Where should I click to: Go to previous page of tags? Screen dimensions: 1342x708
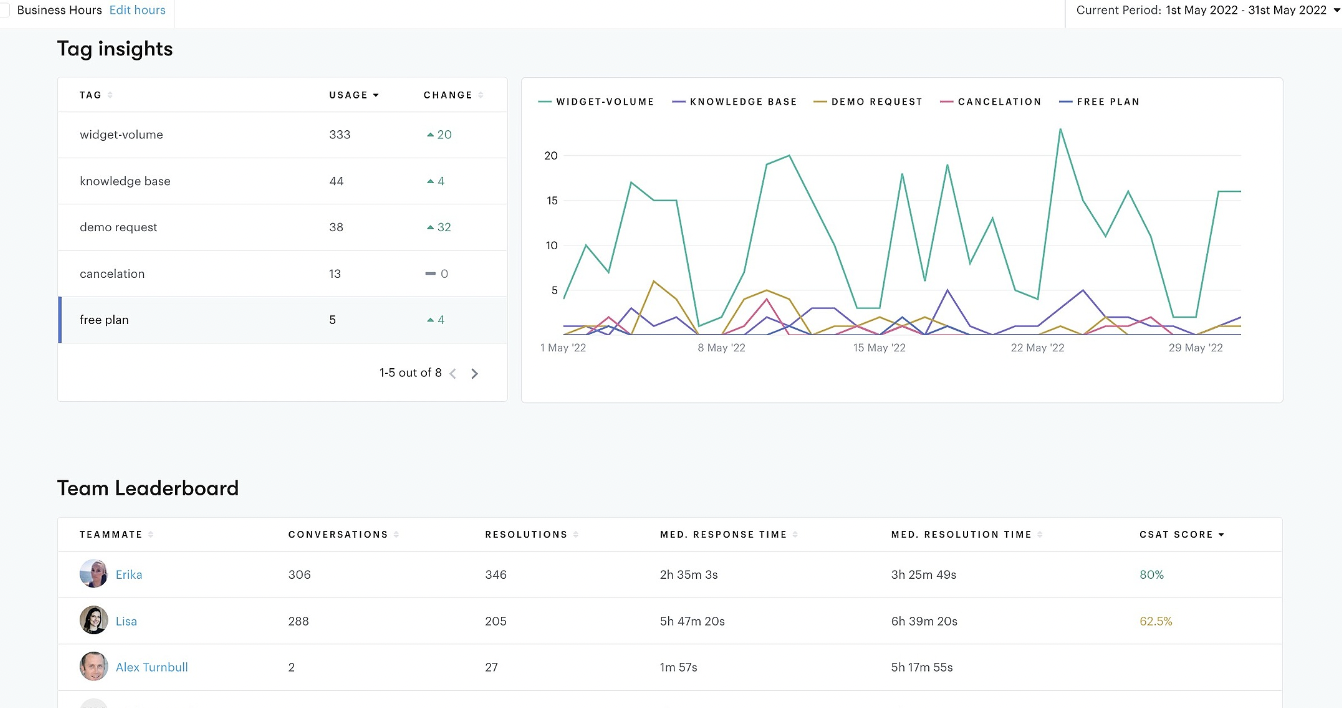pyautogui.click(x=453, y=374)
